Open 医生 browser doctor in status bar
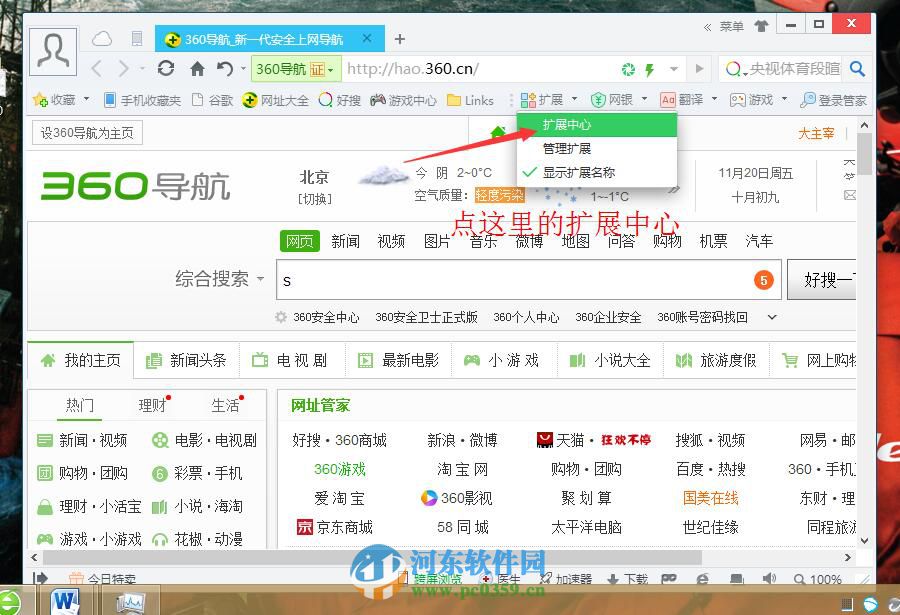Screen dimensions: 900x615 [x=503, y=578]
